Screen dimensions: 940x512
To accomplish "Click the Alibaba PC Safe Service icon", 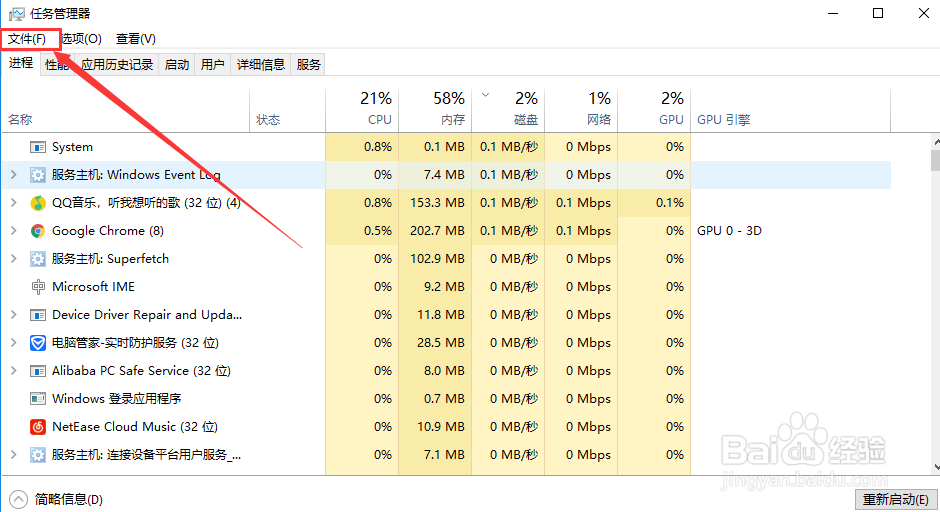I will [38, 371].
